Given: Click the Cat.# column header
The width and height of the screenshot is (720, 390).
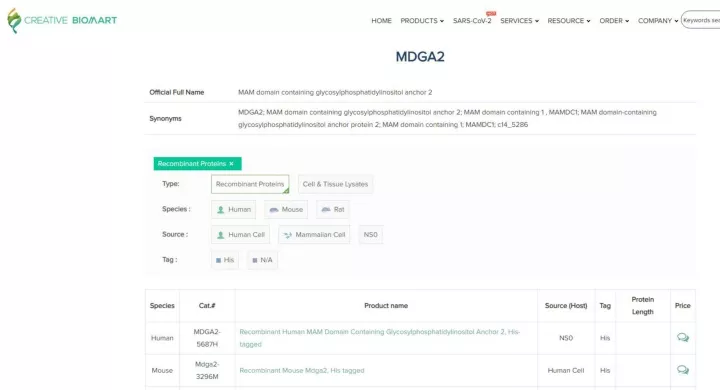Looking at the screenshot, I should (x=207, y=305).
